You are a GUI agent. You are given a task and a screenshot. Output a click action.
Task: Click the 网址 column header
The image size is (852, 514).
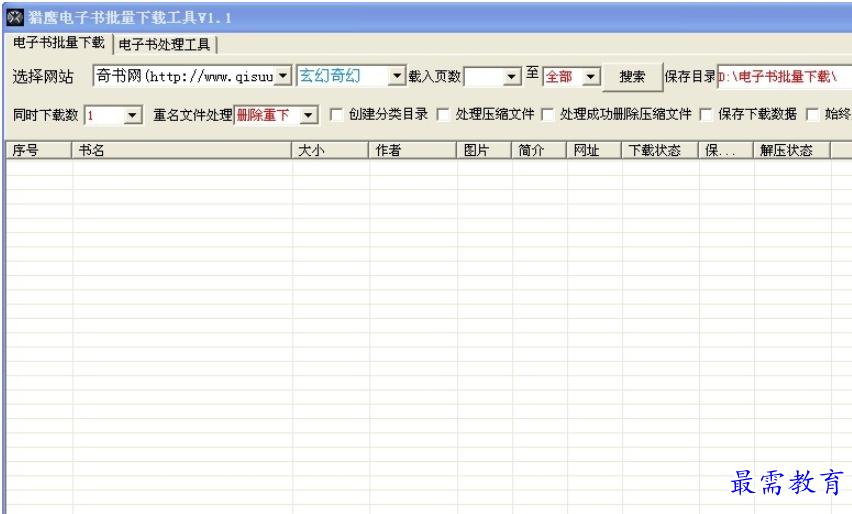(x=594, y=151)
